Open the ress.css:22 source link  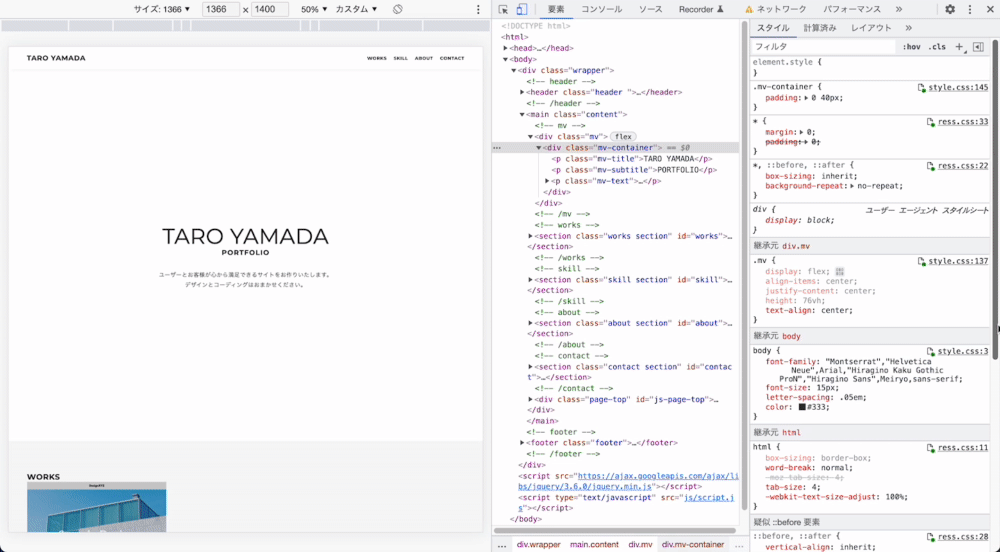[962, 166]
